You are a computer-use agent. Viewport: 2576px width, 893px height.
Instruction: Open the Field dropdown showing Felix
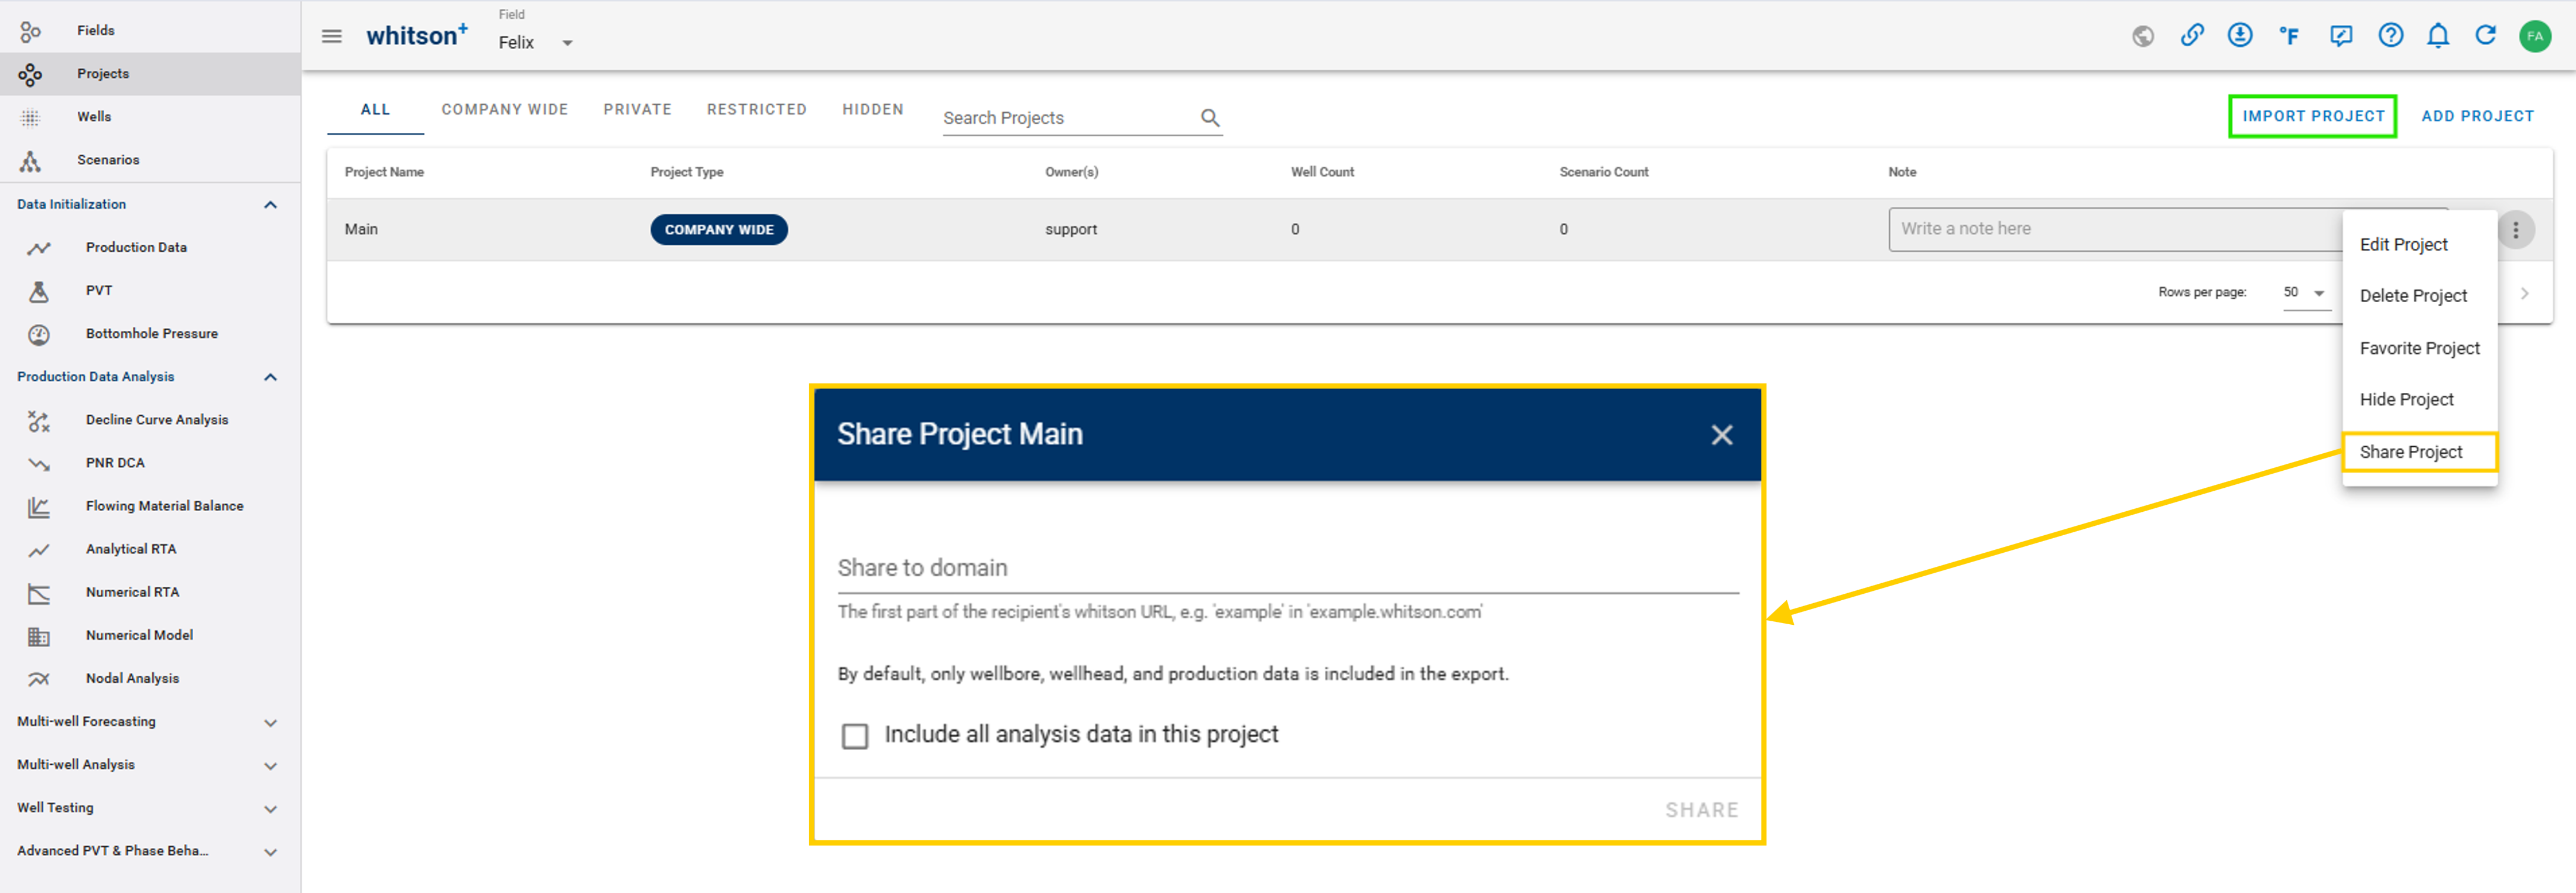[x=536, y=42]
